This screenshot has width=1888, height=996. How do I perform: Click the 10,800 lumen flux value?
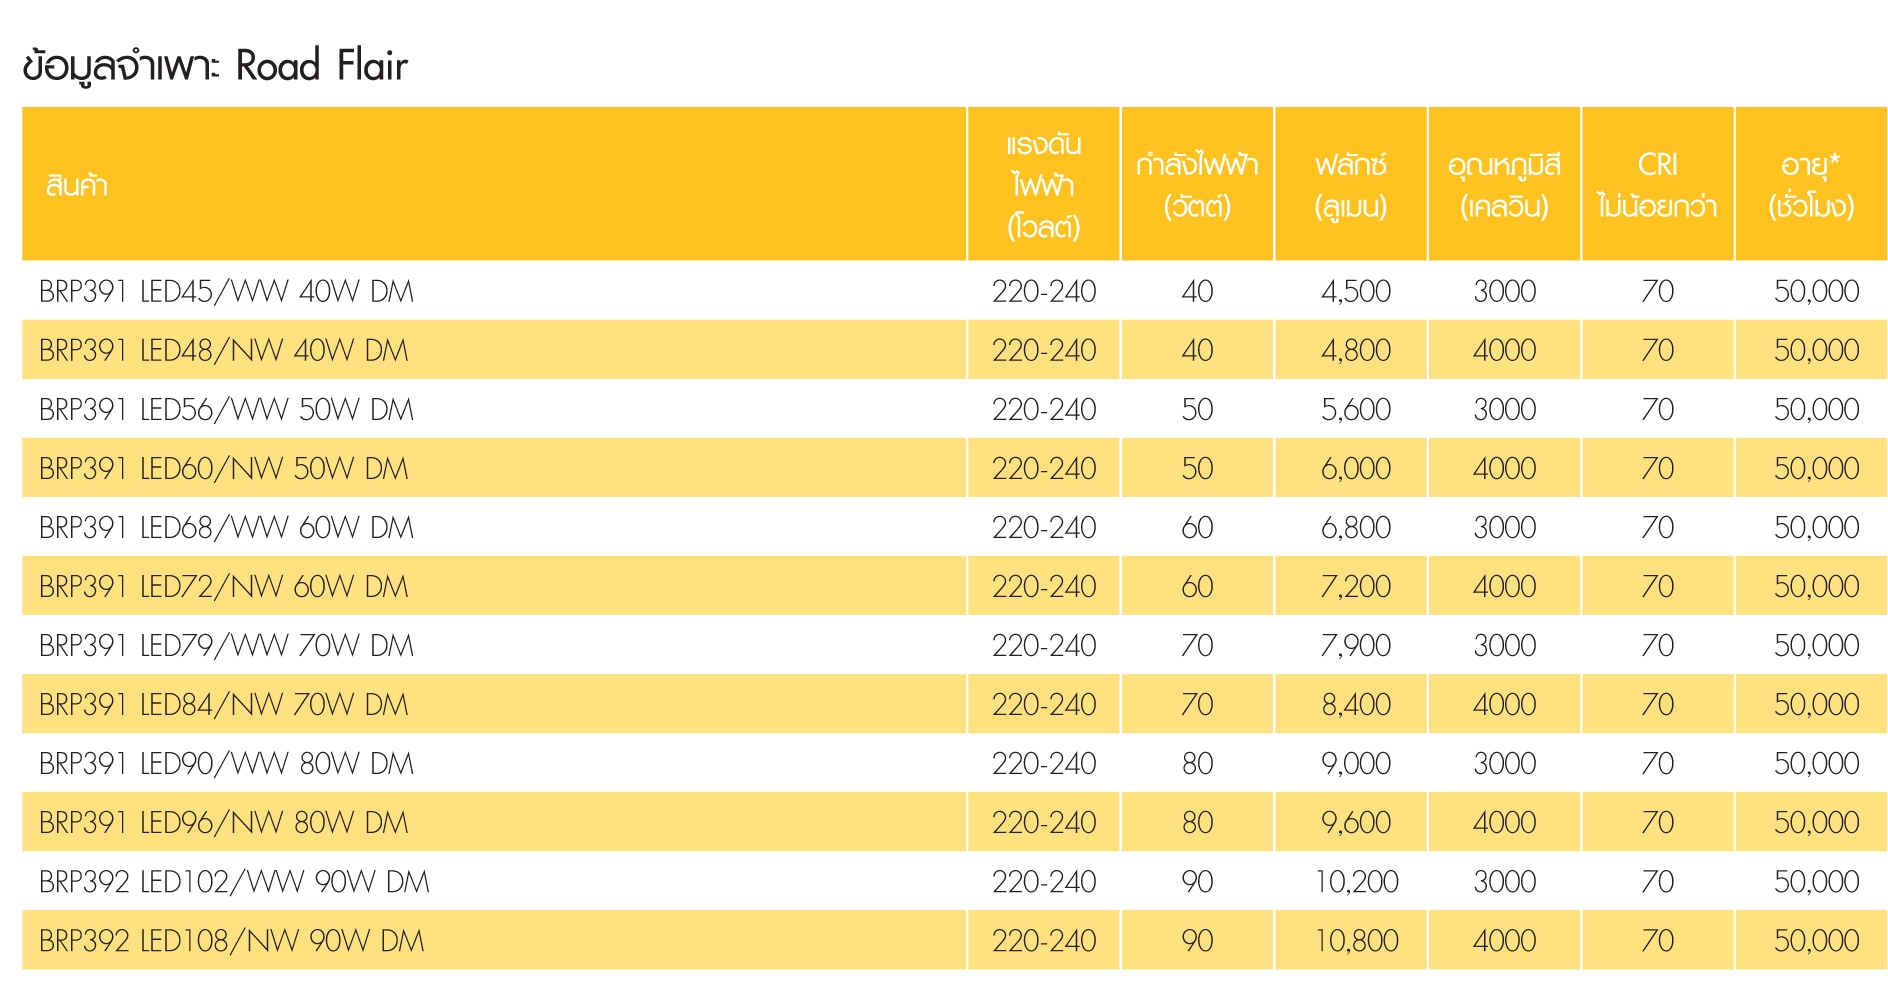point(1356,940)
